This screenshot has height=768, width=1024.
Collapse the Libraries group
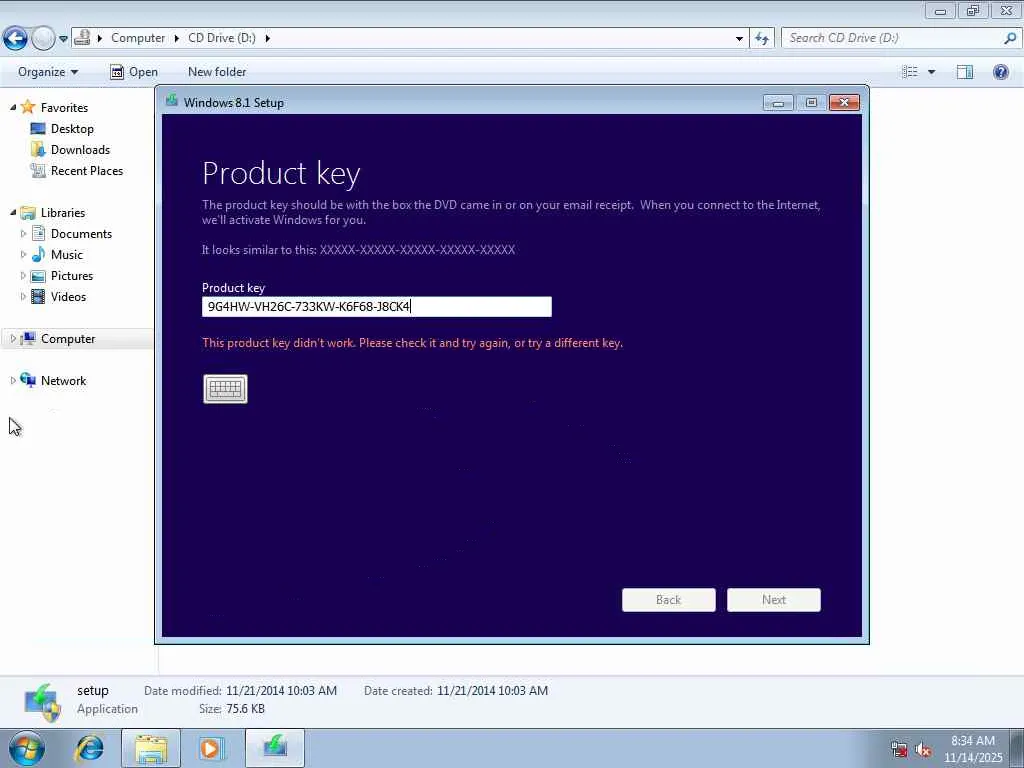(x=13, y=212)
